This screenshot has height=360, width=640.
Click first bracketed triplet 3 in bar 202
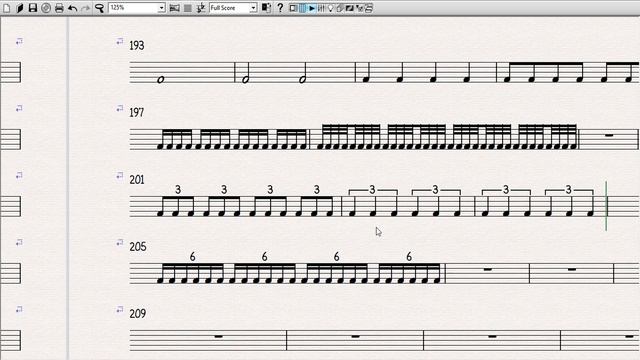[372, 189]
